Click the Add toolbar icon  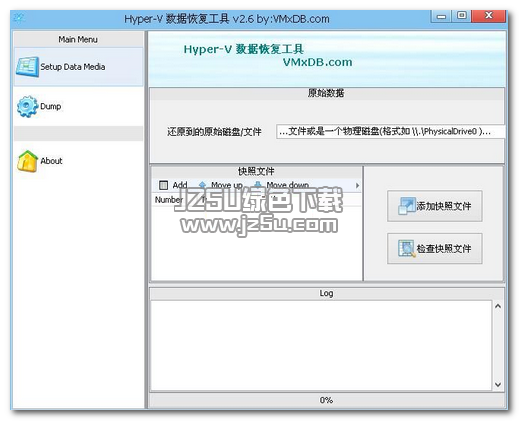pos(163,185)
